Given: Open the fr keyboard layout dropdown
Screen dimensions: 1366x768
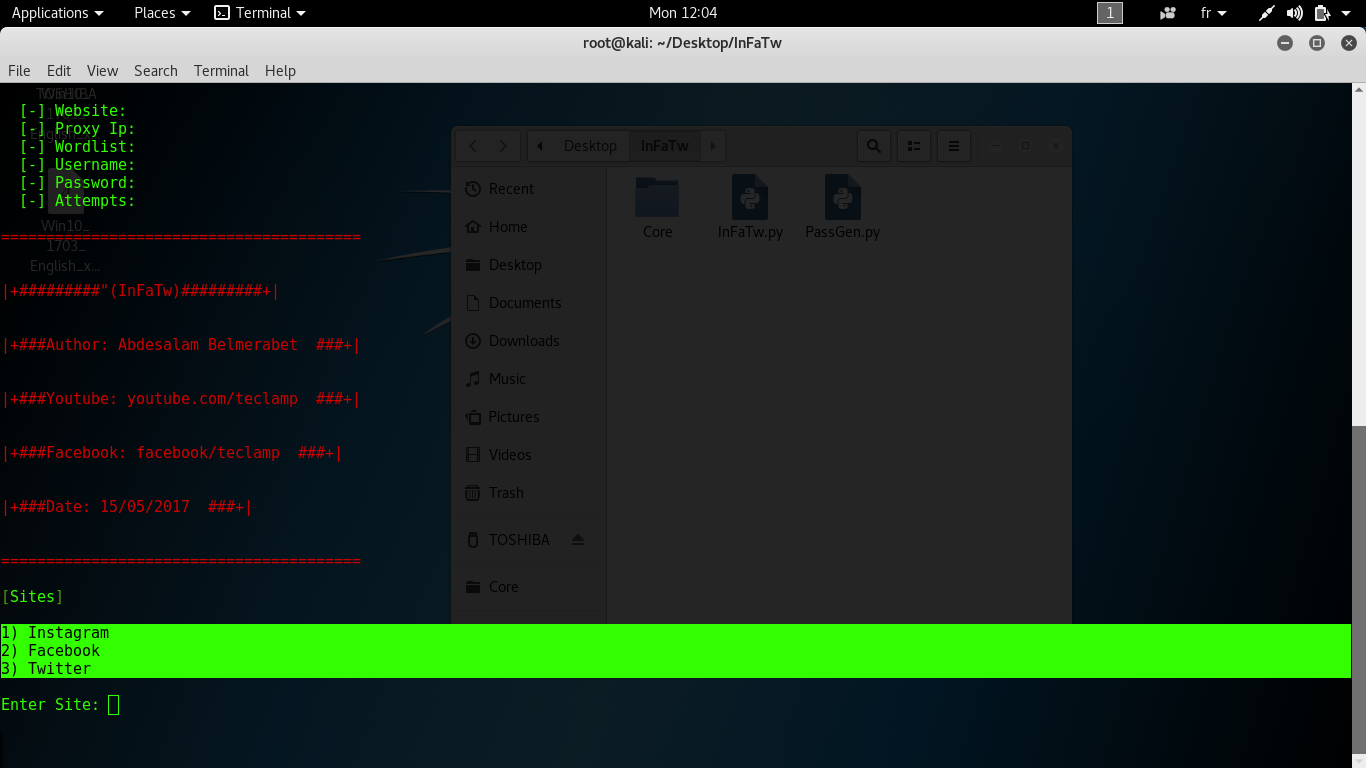Looking at the screenshot, I should (x=1213, y=13).
